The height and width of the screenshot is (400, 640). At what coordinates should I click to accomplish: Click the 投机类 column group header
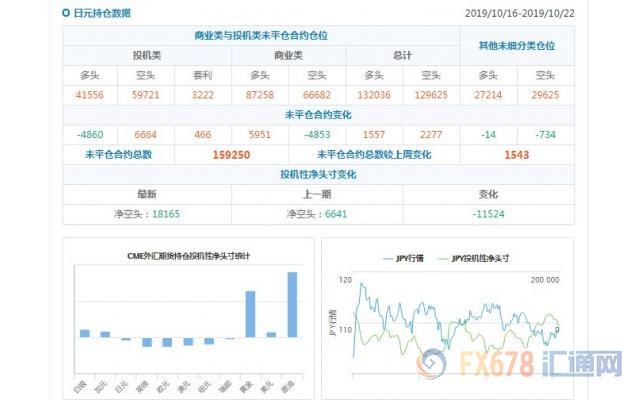[147, 56]
